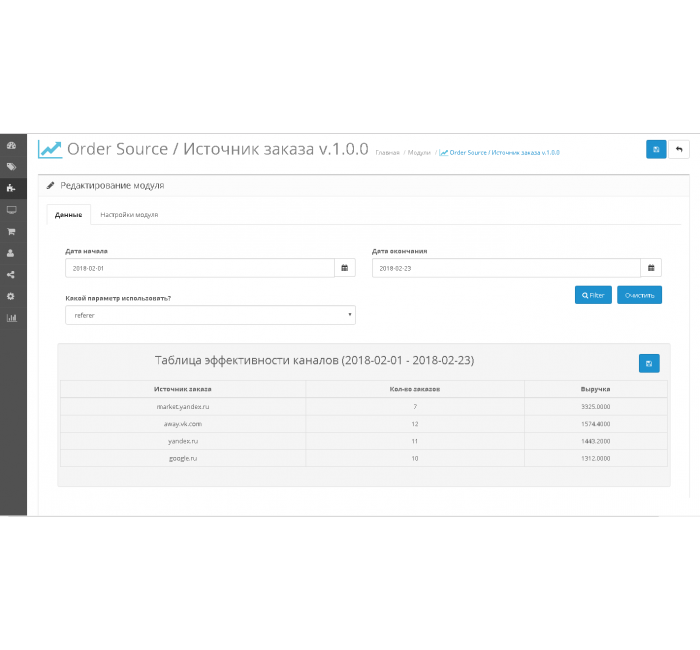Click the order count 12 cell
The image size is (700, 650).
tap(415, 424)
